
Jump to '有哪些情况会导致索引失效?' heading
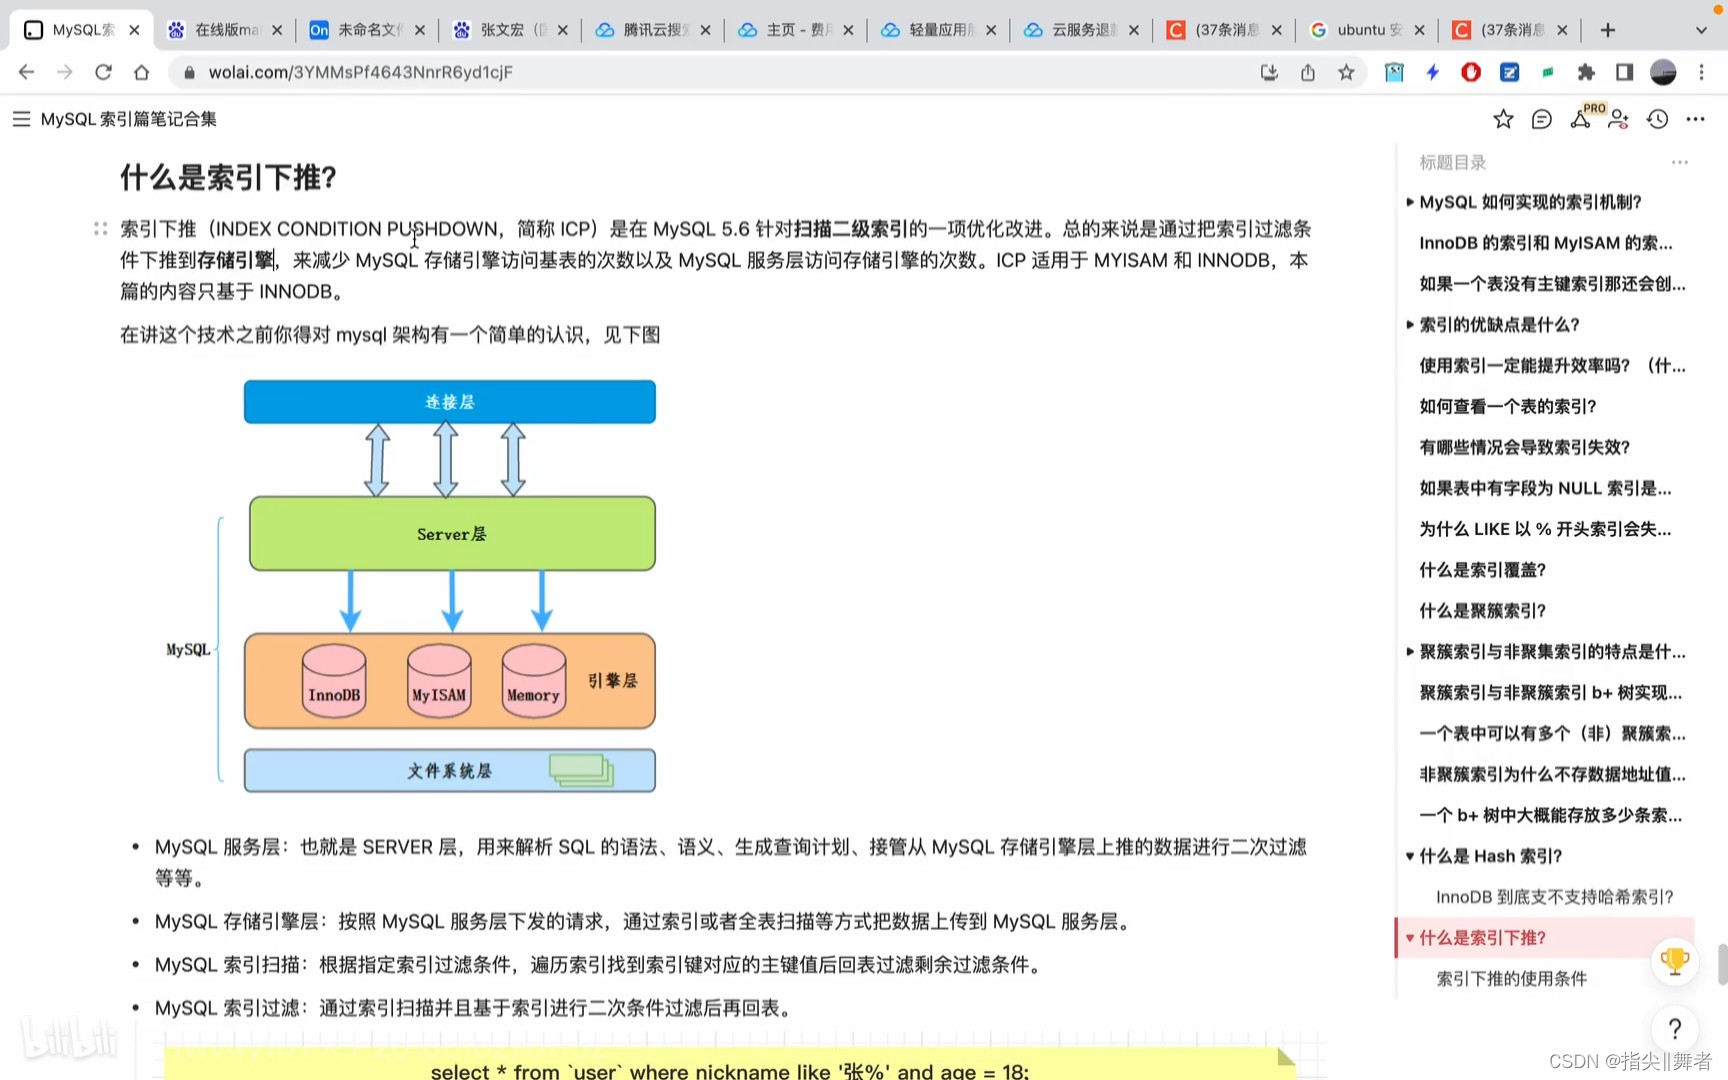(x=1525, y=448)
